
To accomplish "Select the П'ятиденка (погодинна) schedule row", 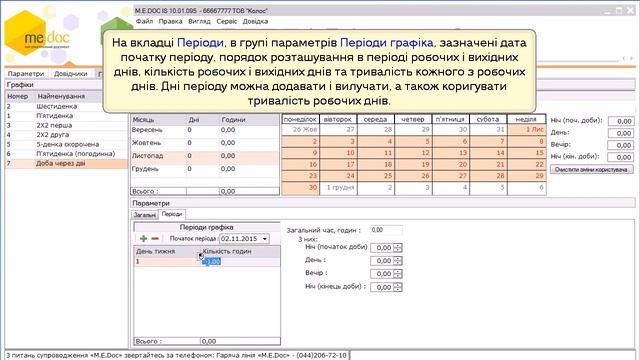I will [x=67, y=154].
